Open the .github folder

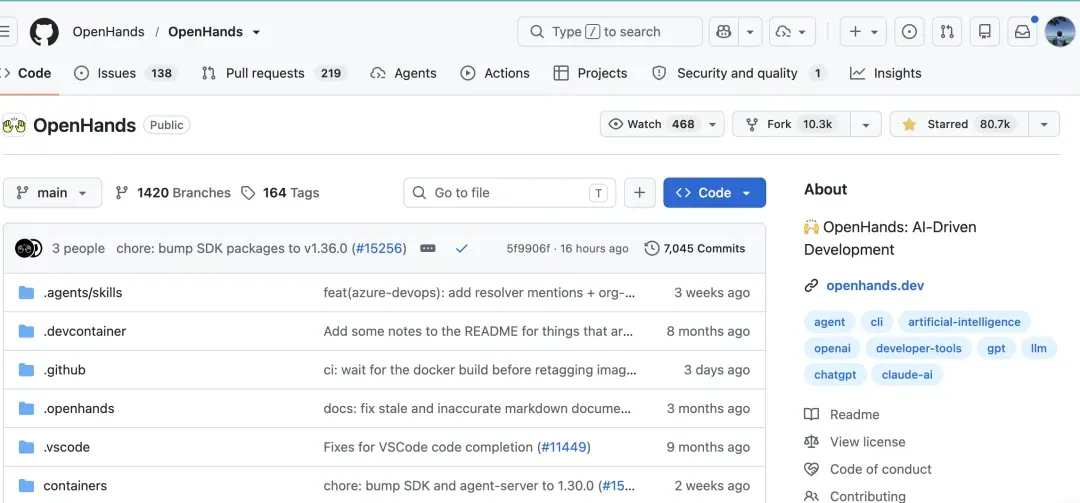tap(65, 370)
